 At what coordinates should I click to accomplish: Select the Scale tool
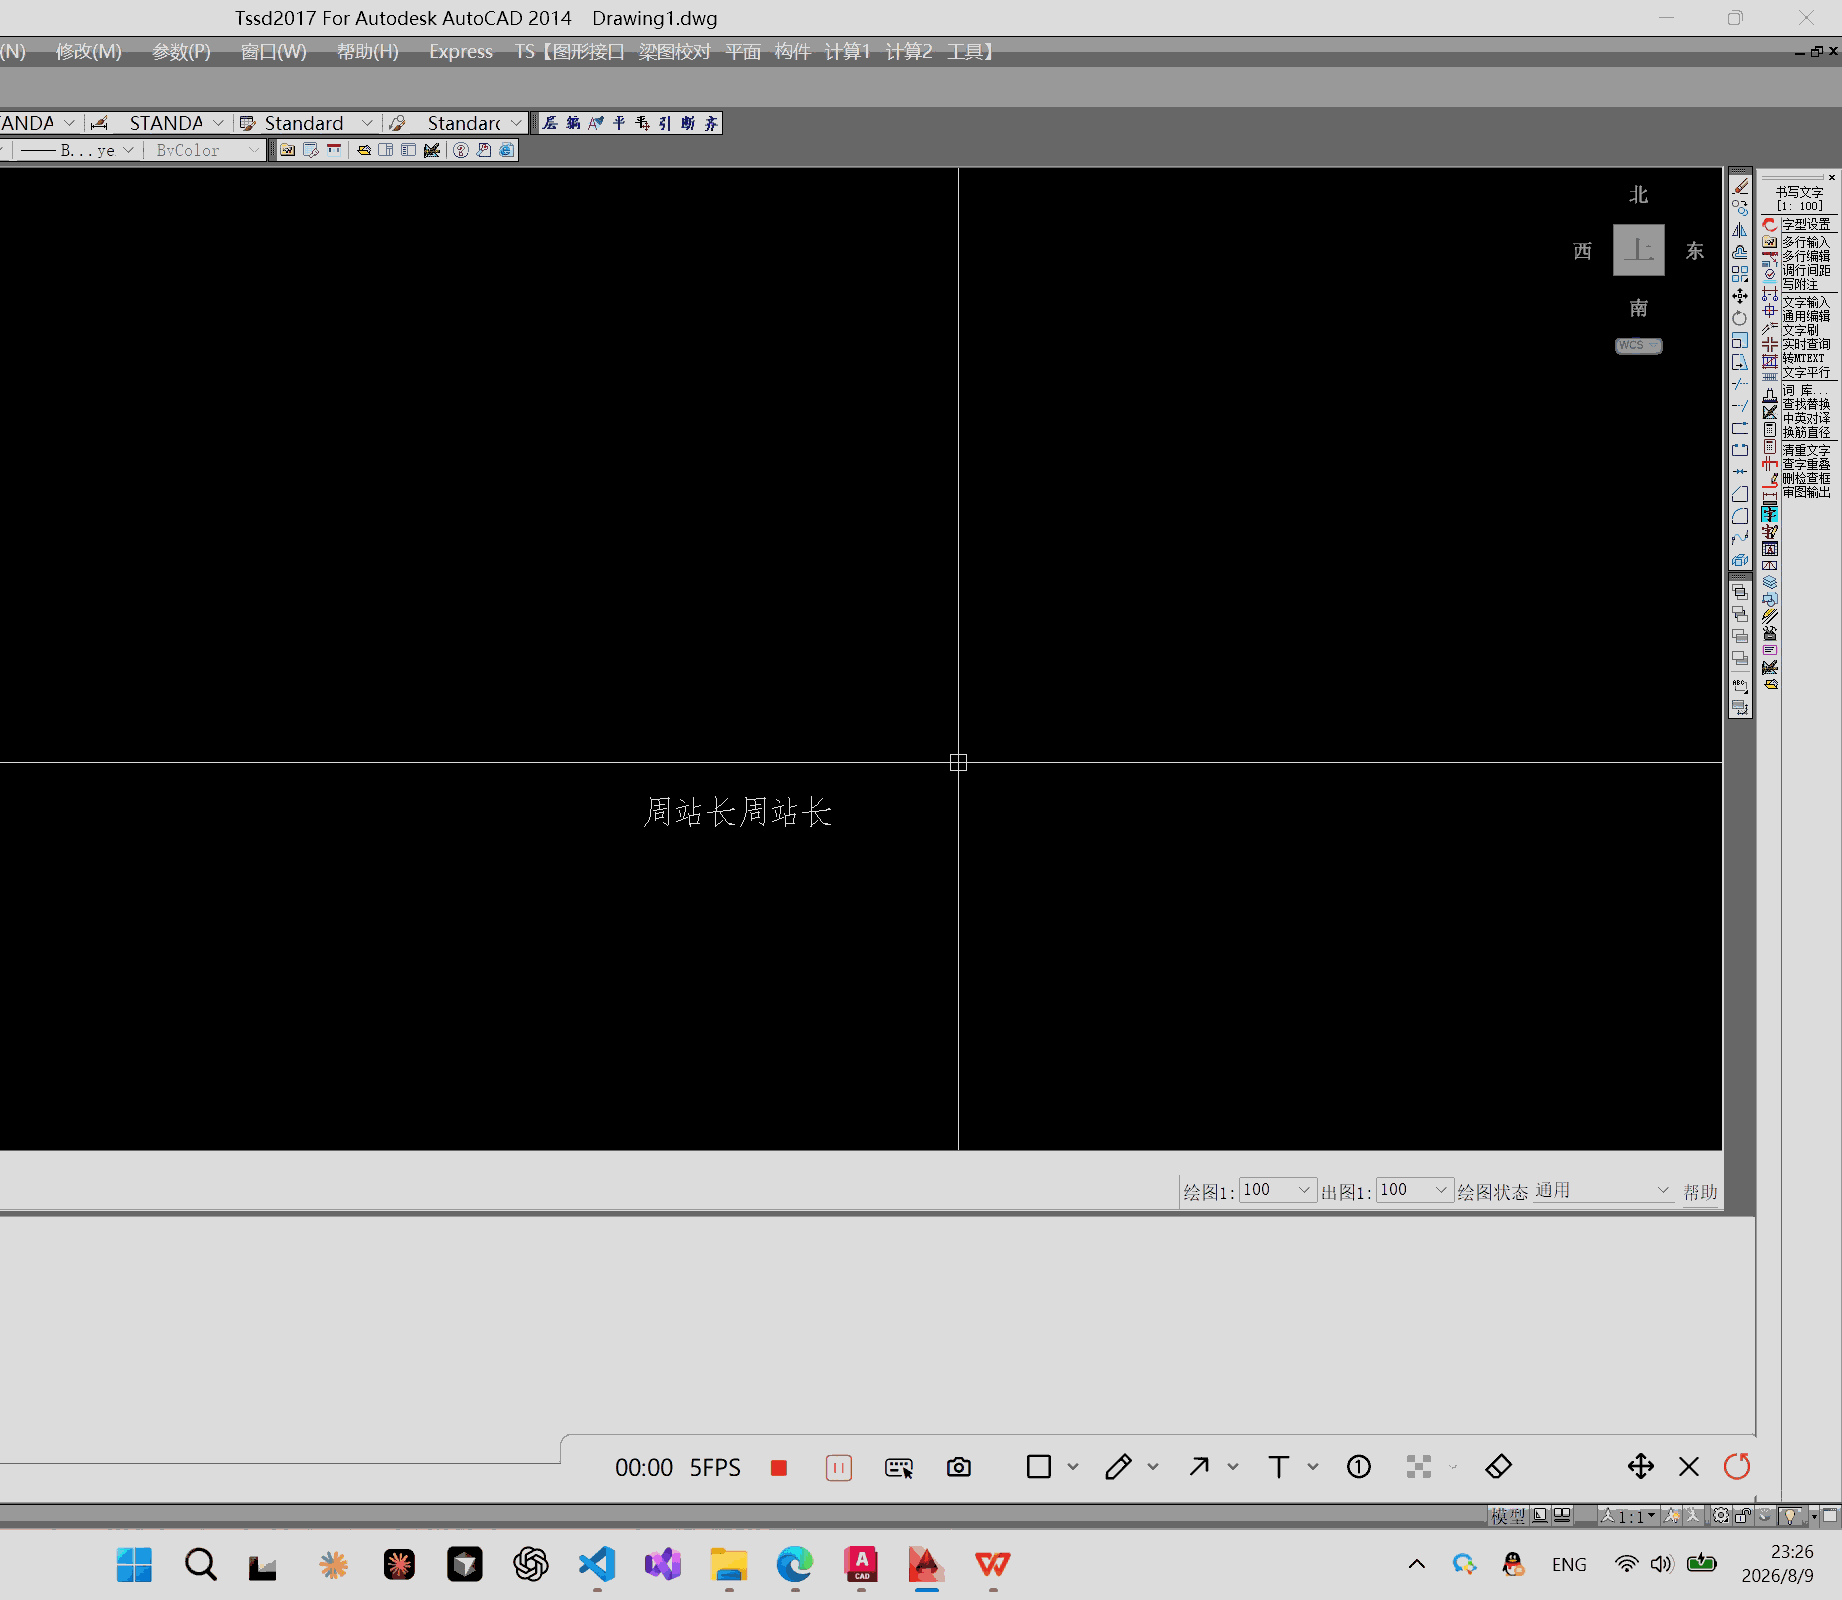[x=1740, y=340]
